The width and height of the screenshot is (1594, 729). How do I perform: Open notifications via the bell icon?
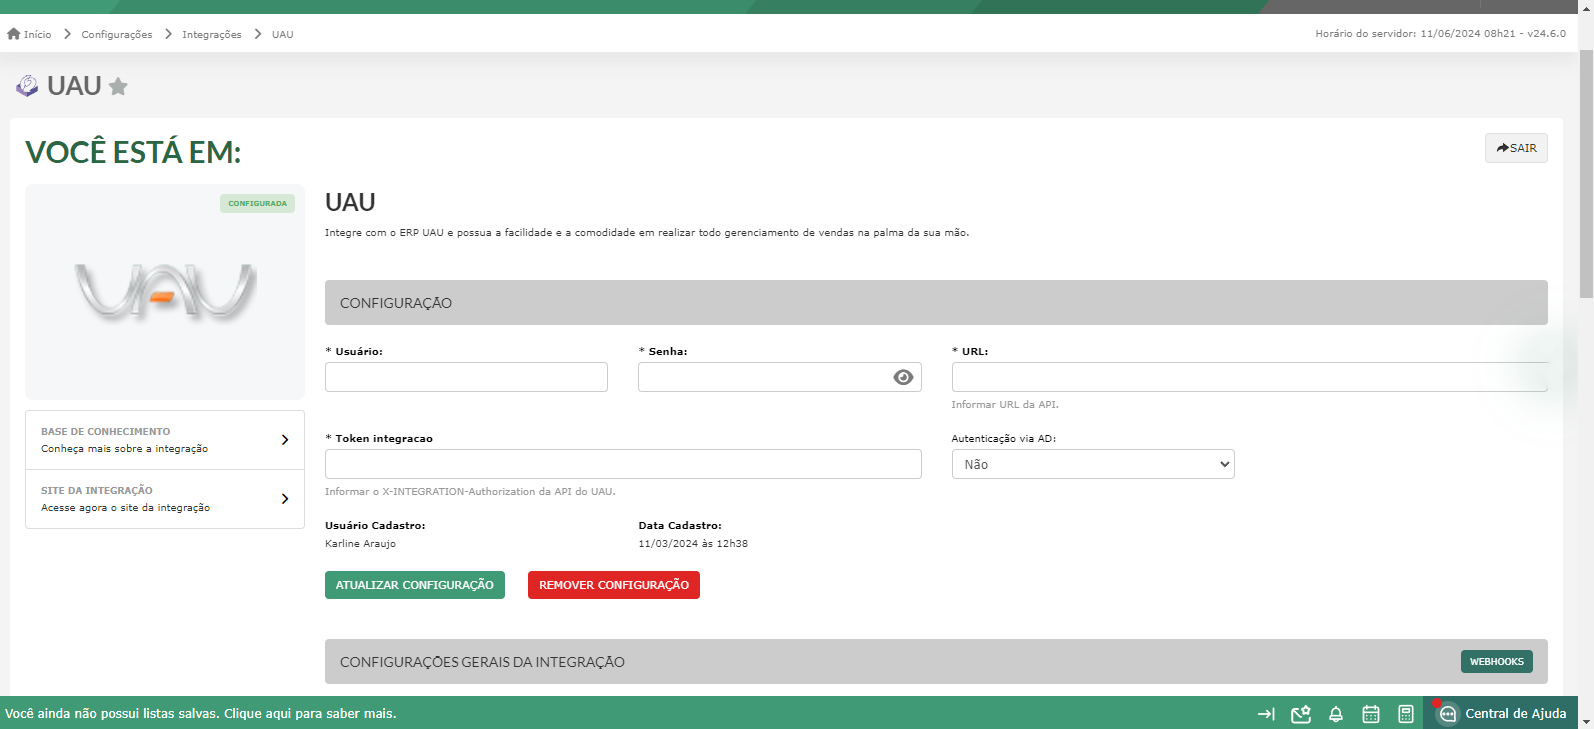pyautogui.click(x=1336, y=714)
